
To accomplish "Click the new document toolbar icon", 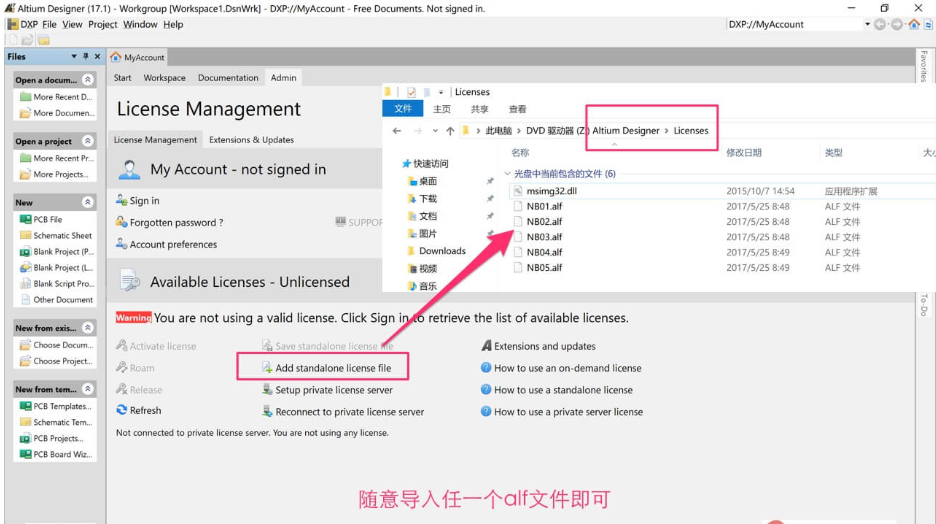I will (x=12, y=40).
